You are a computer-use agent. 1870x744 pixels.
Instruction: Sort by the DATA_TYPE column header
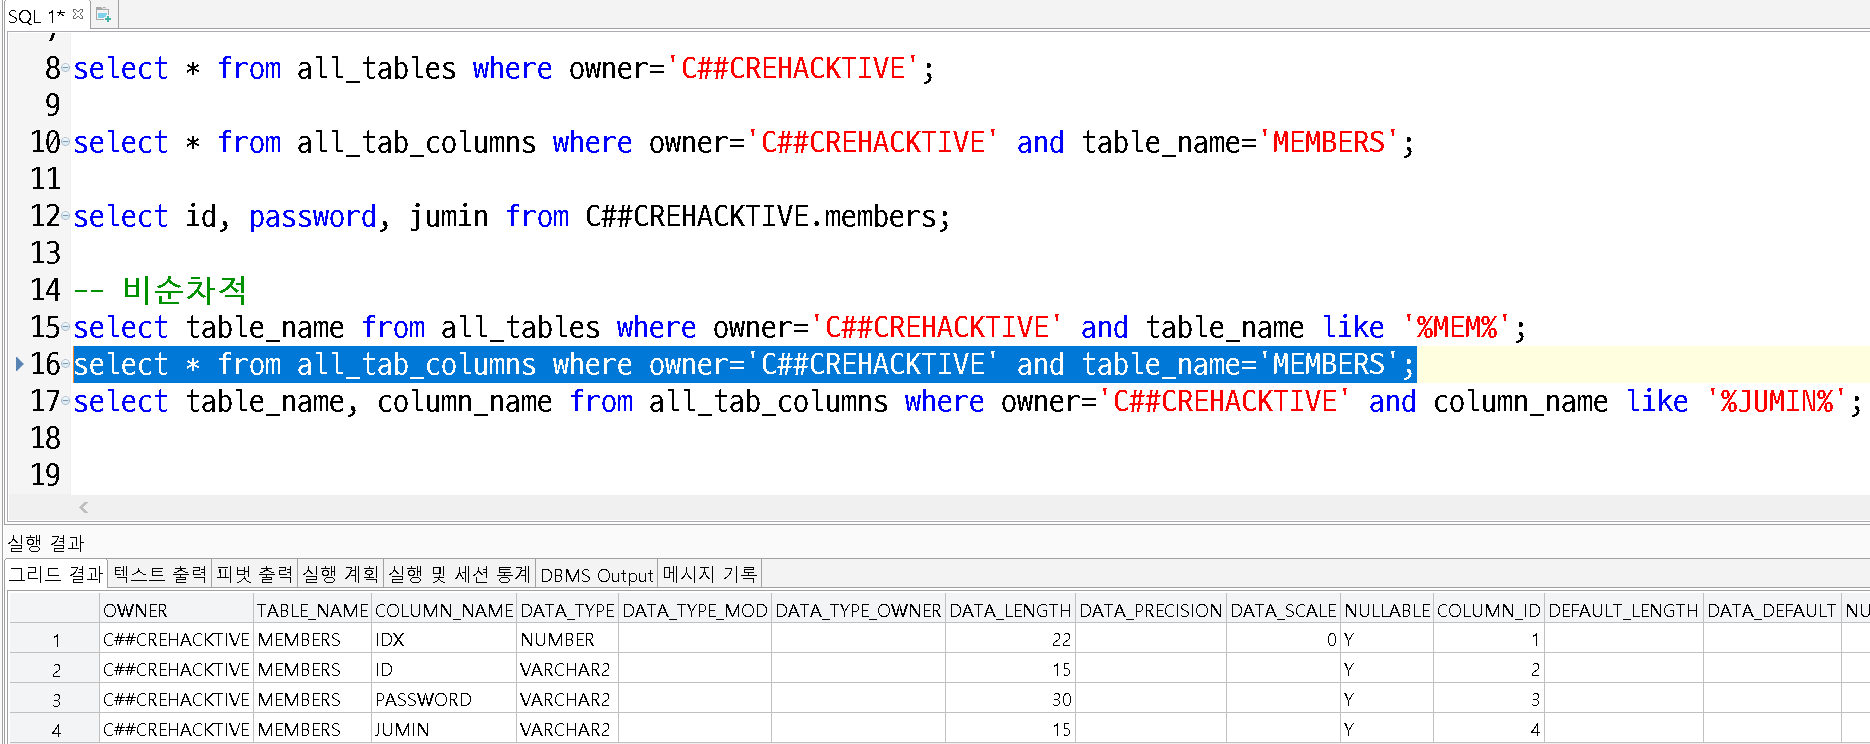click(x=567, y=610)
